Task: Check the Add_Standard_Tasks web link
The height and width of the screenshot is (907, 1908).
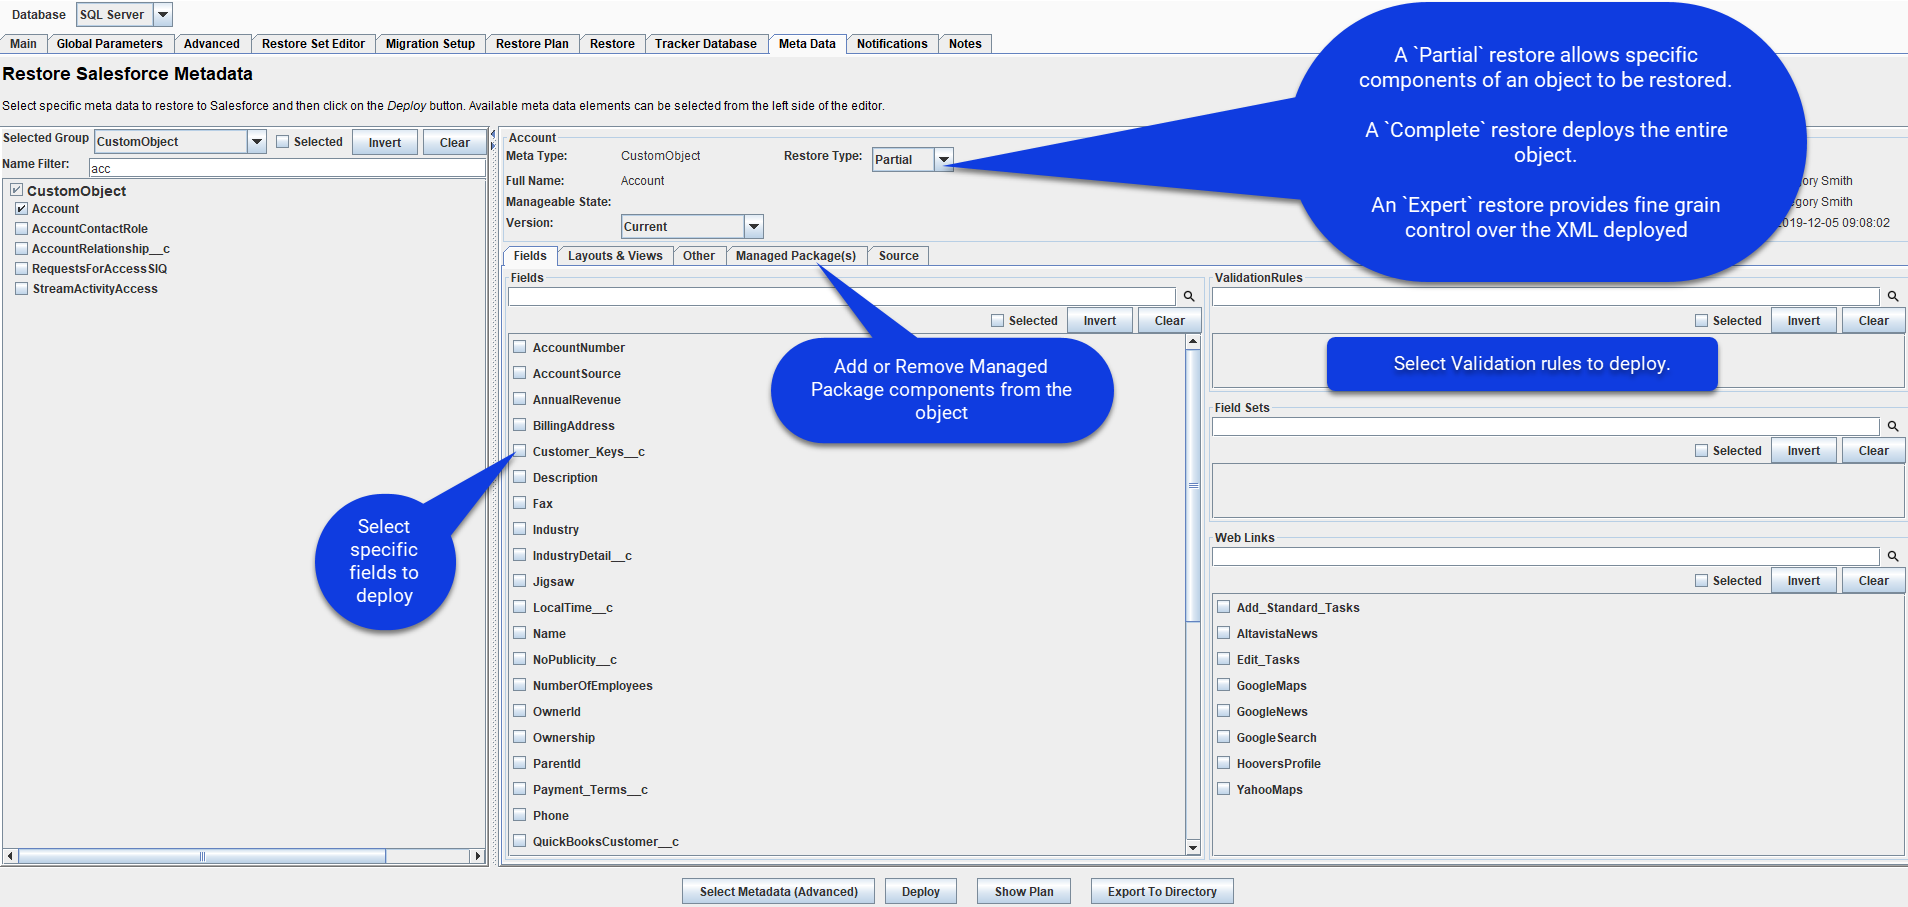Action: 1224,607
